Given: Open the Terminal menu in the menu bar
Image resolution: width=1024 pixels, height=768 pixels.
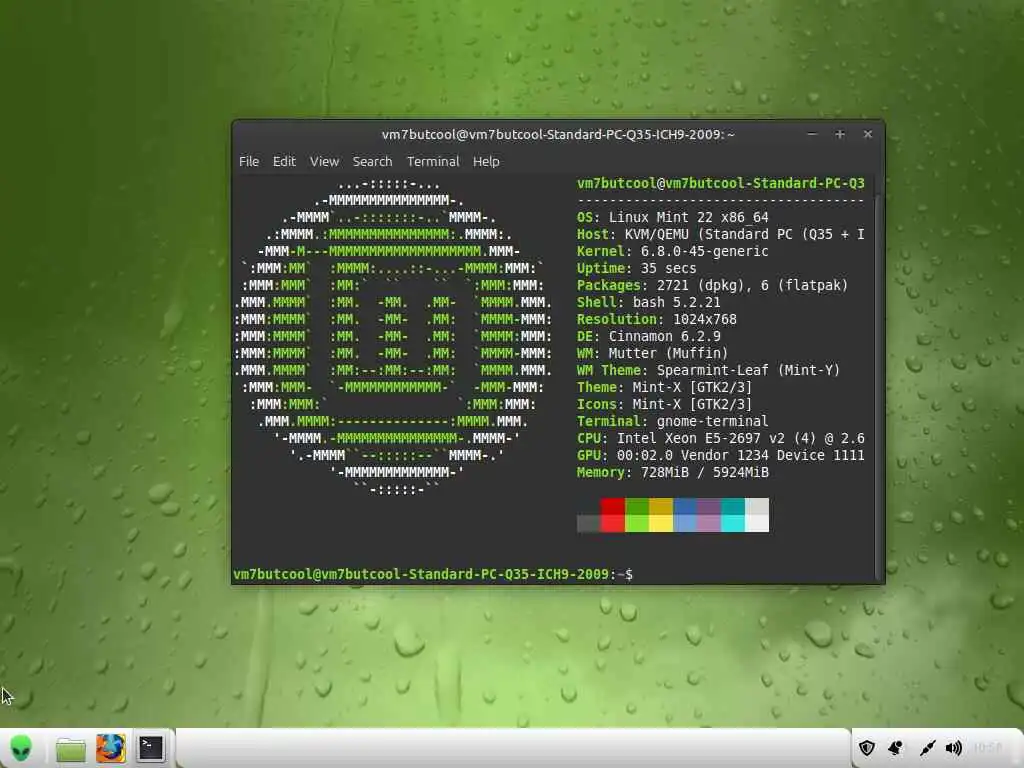Looking at the screenshot, I should coord(433,161).
